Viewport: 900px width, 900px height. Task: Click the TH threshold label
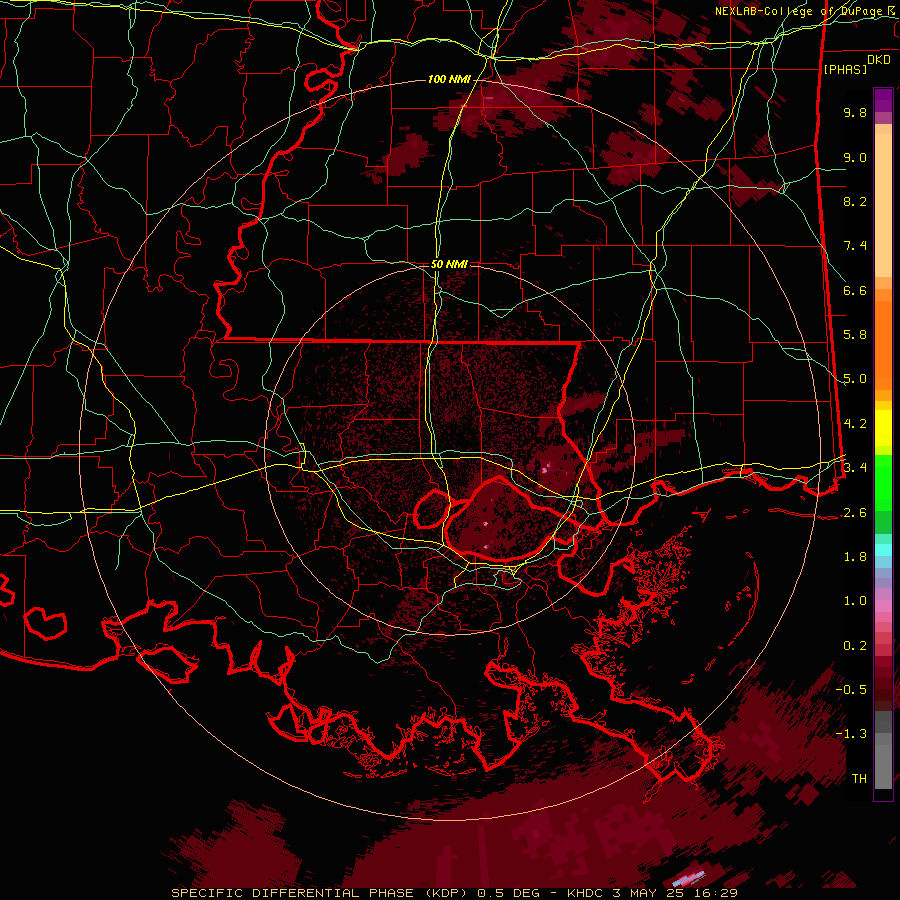pos(859,779)
